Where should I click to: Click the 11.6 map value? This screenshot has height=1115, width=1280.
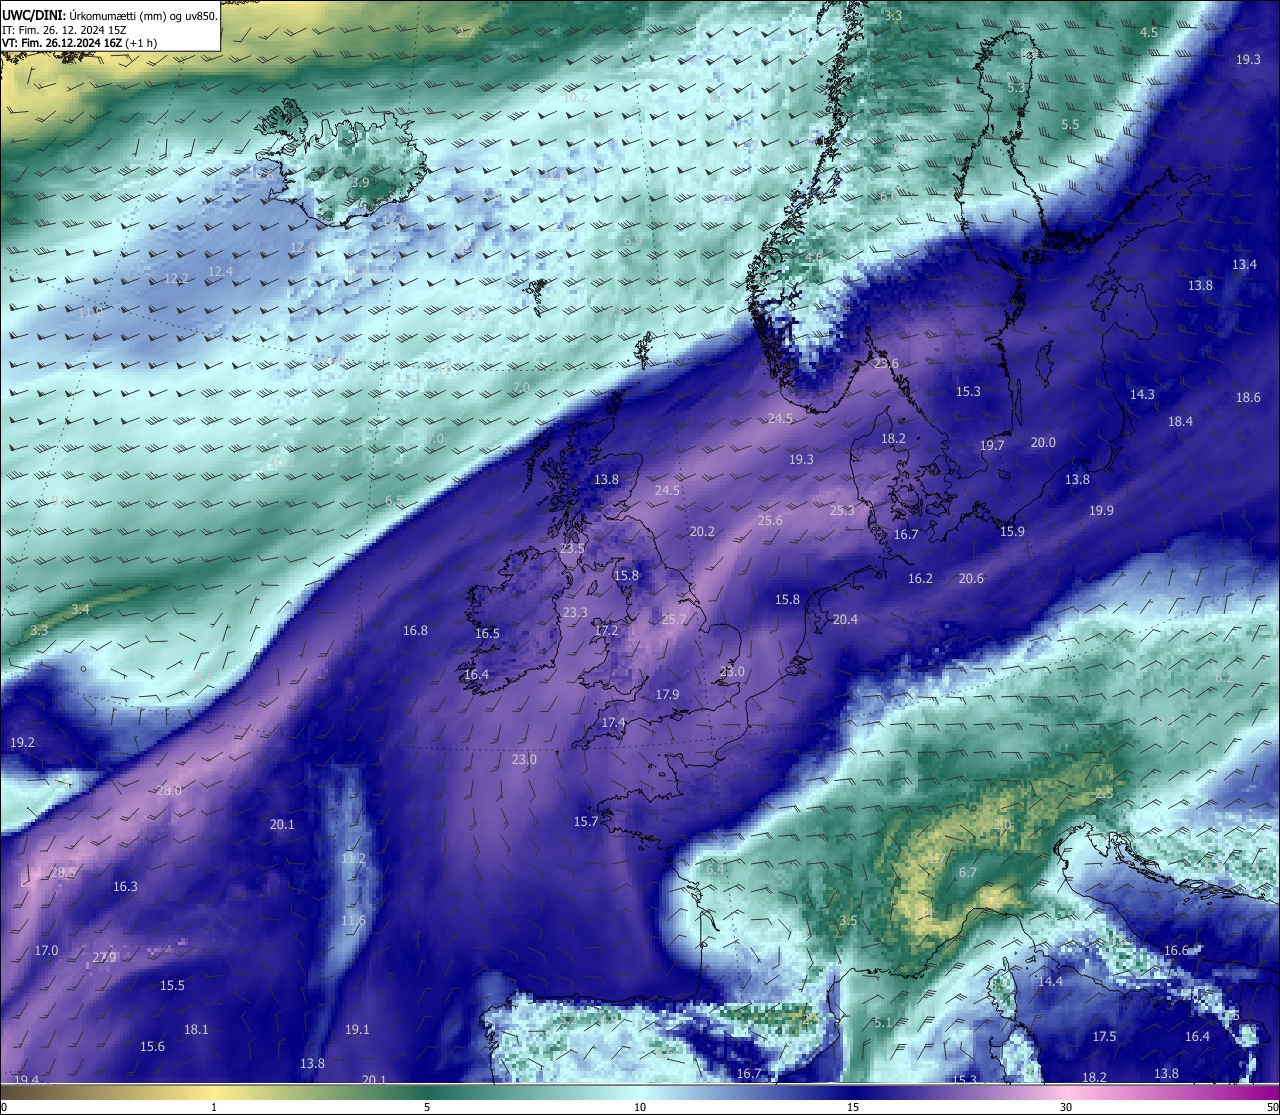pos(353,920)
